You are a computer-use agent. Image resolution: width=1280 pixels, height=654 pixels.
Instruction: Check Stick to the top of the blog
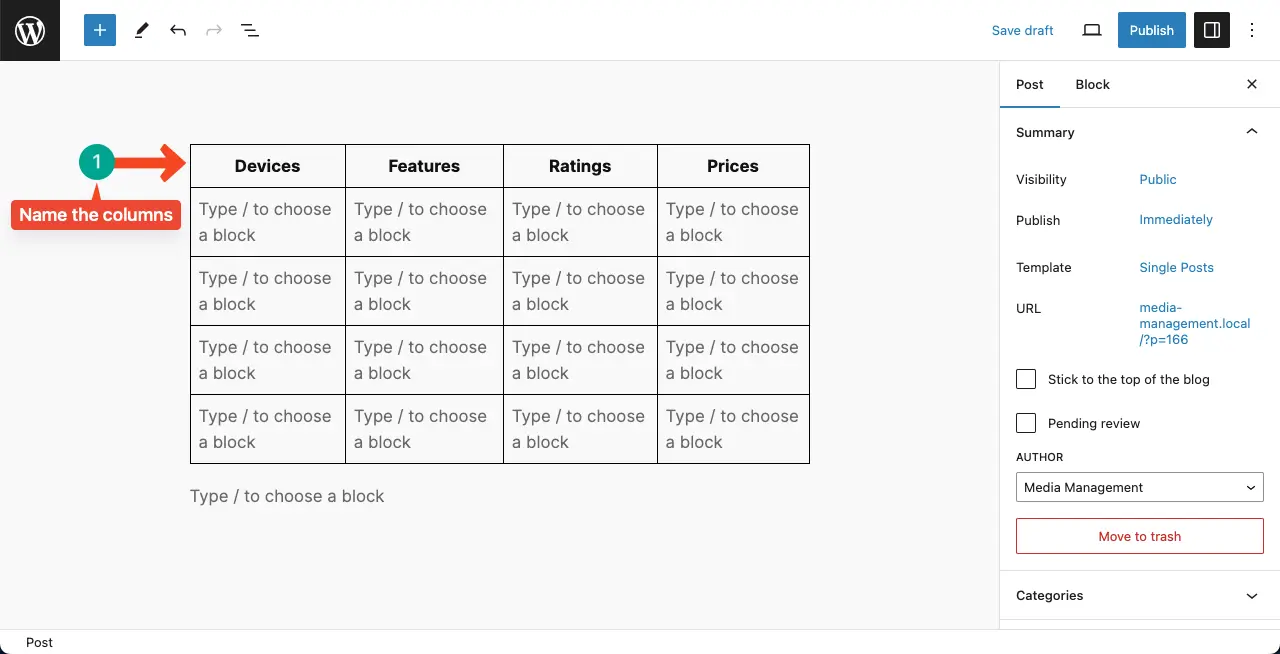coord(1026,379)
